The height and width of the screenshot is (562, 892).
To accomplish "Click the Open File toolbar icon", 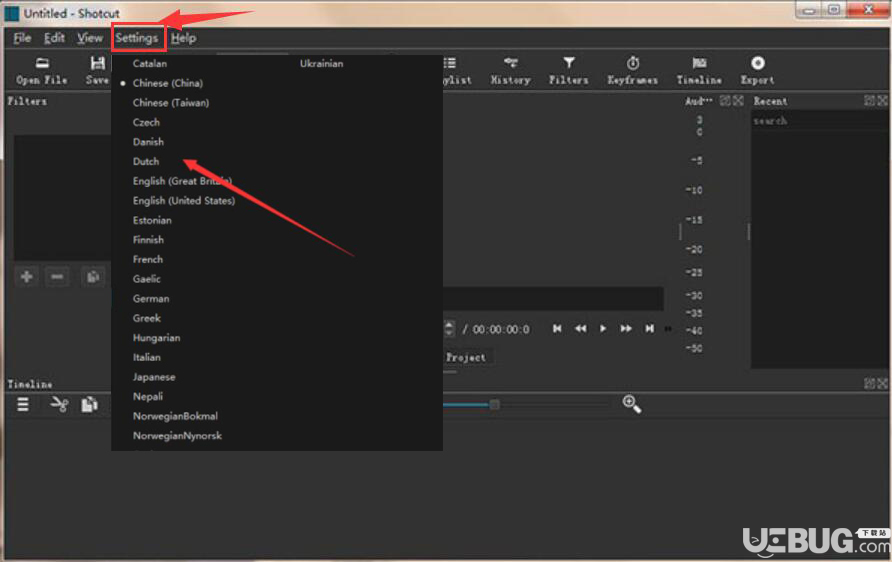I will pyautogui.click(x=42, y=71).
